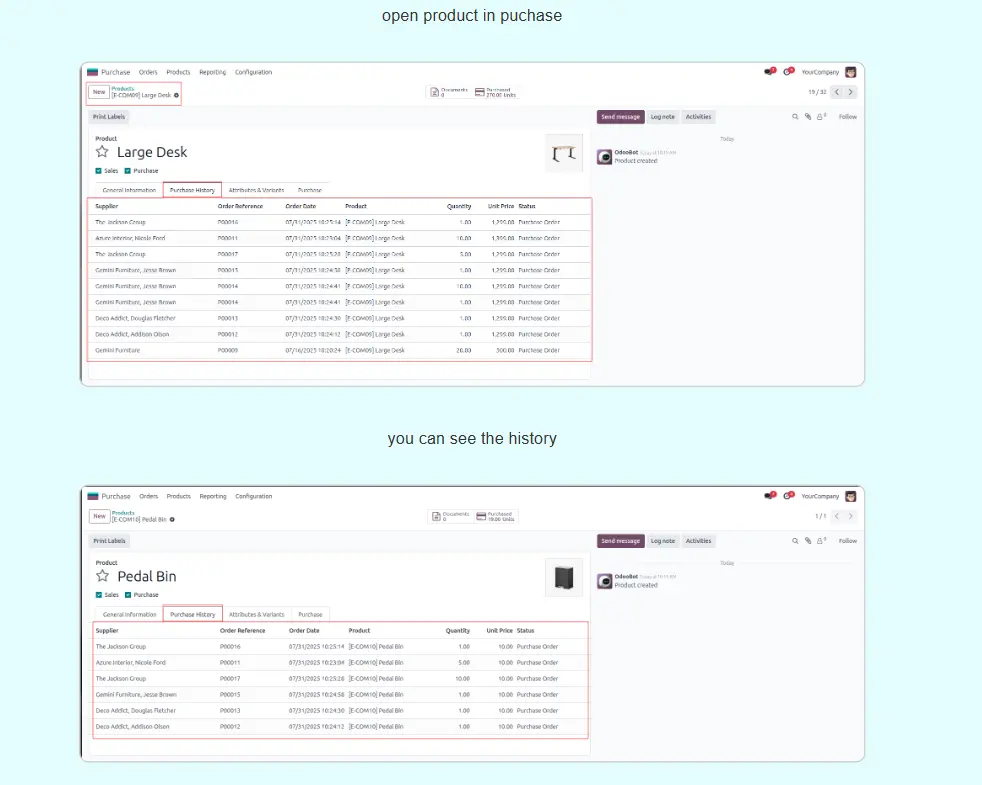Image resolution: width=982 pixels, height=785 pixels.
Task: Click Send message in the Large Desk chatter
Action: pos(620,117)
